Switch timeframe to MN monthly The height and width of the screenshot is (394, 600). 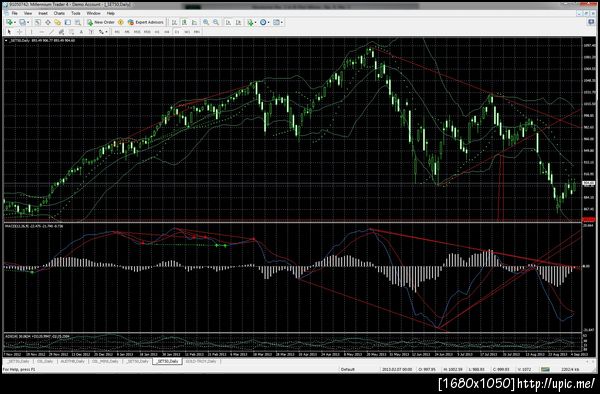tap(197, 32)
